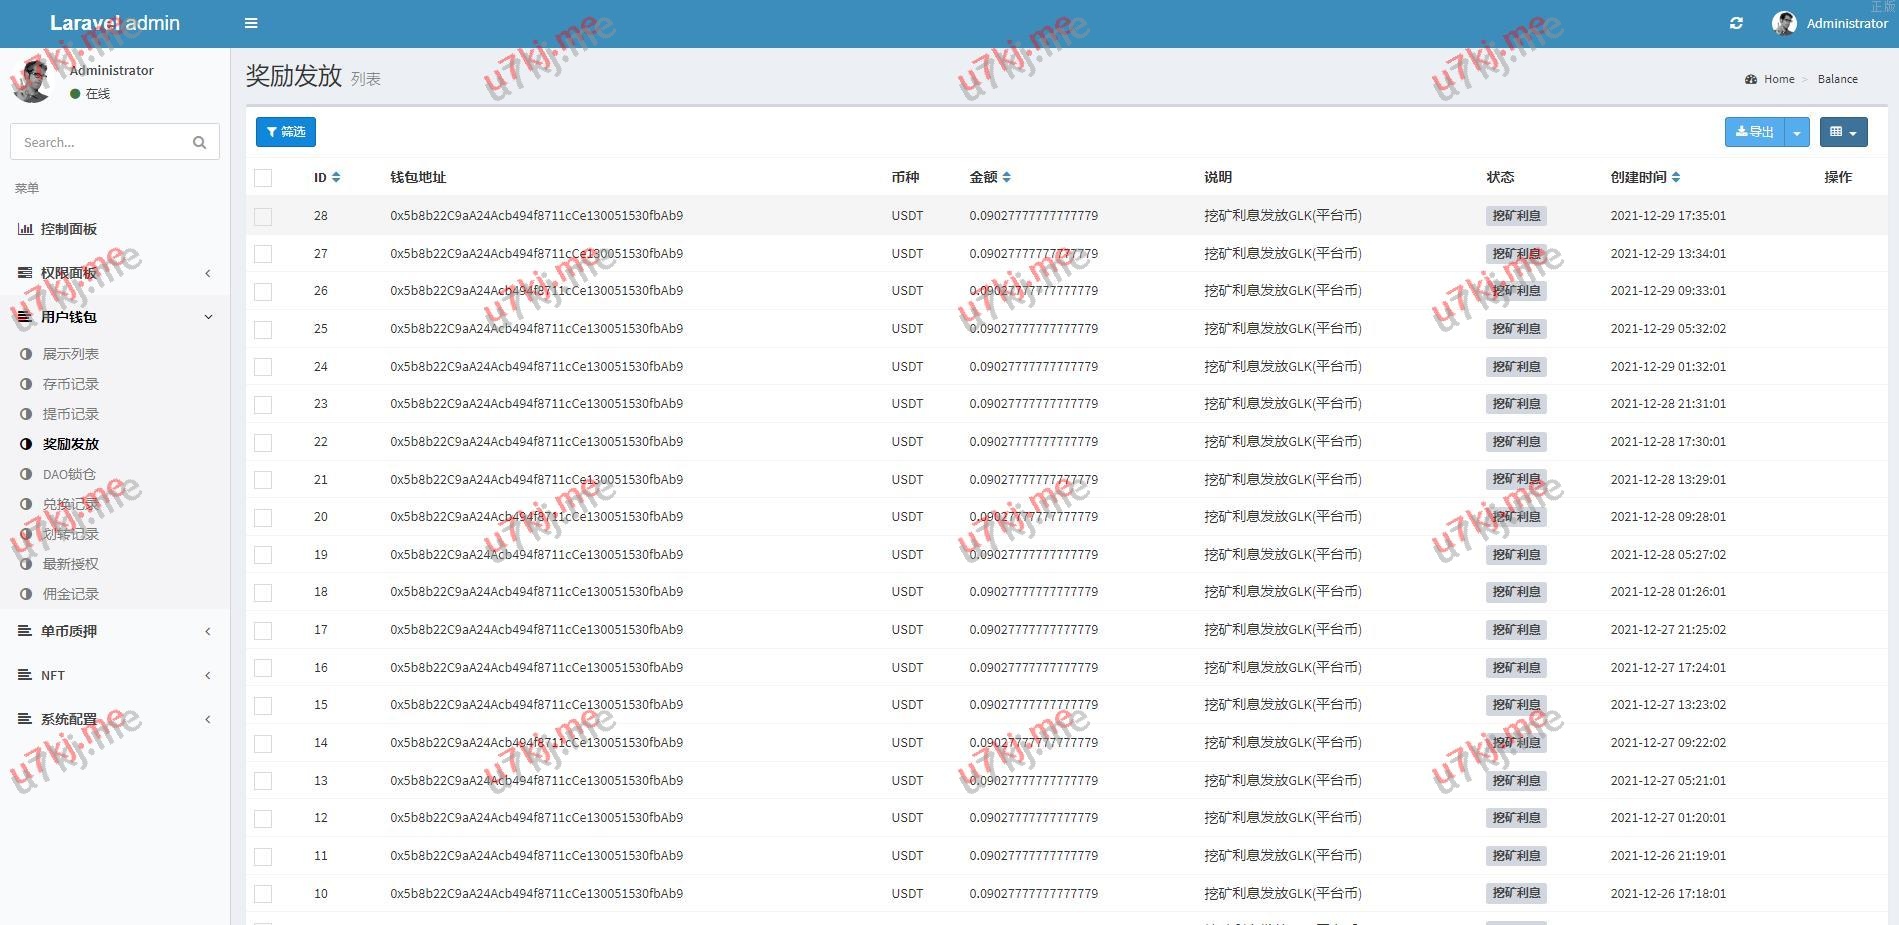Screen dimensions: 1899x925
Task: Click the sidebar Search input field
Action: pos(100,142)
